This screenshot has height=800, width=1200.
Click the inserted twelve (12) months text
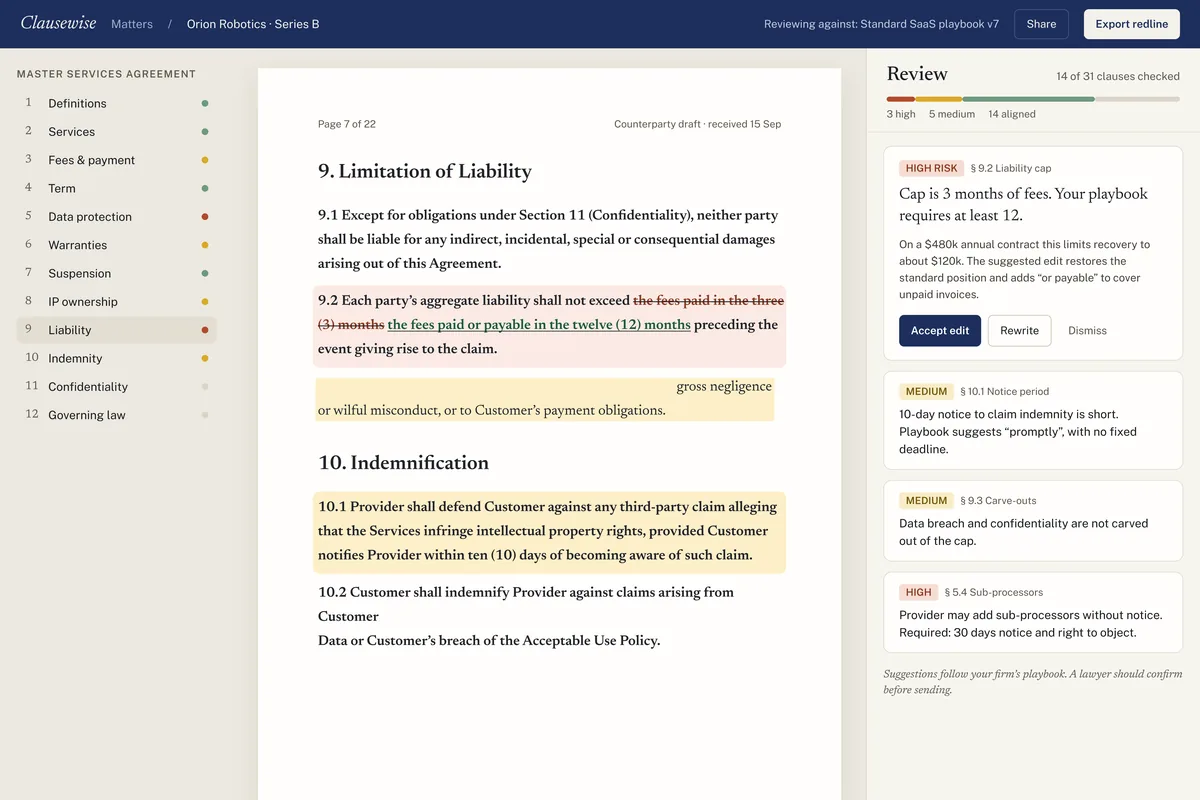[539, 325]
